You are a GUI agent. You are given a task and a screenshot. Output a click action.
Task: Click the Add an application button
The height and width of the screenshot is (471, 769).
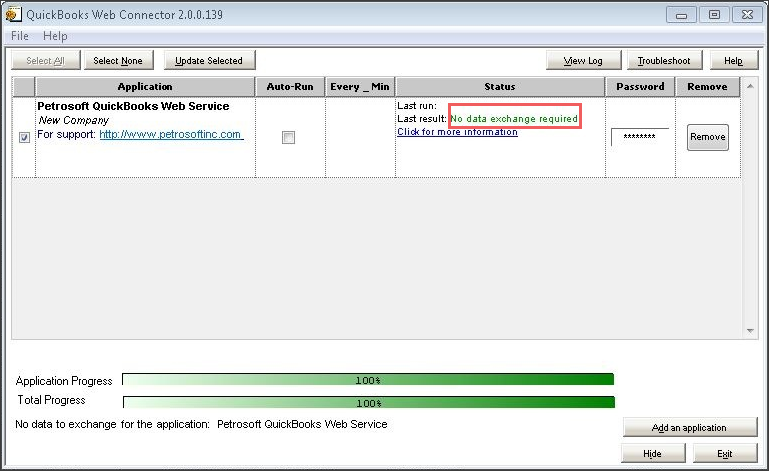pos(690,427)
